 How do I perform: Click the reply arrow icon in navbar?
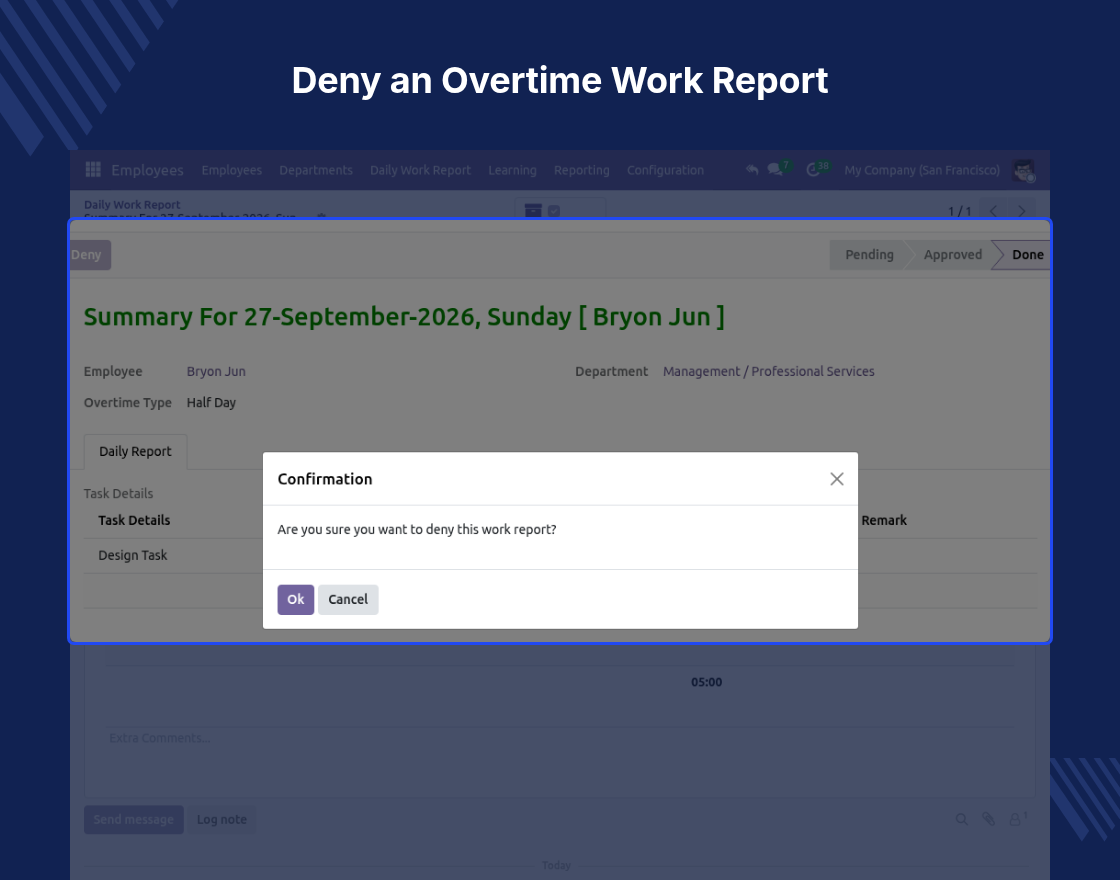click(x=751, y=170)
